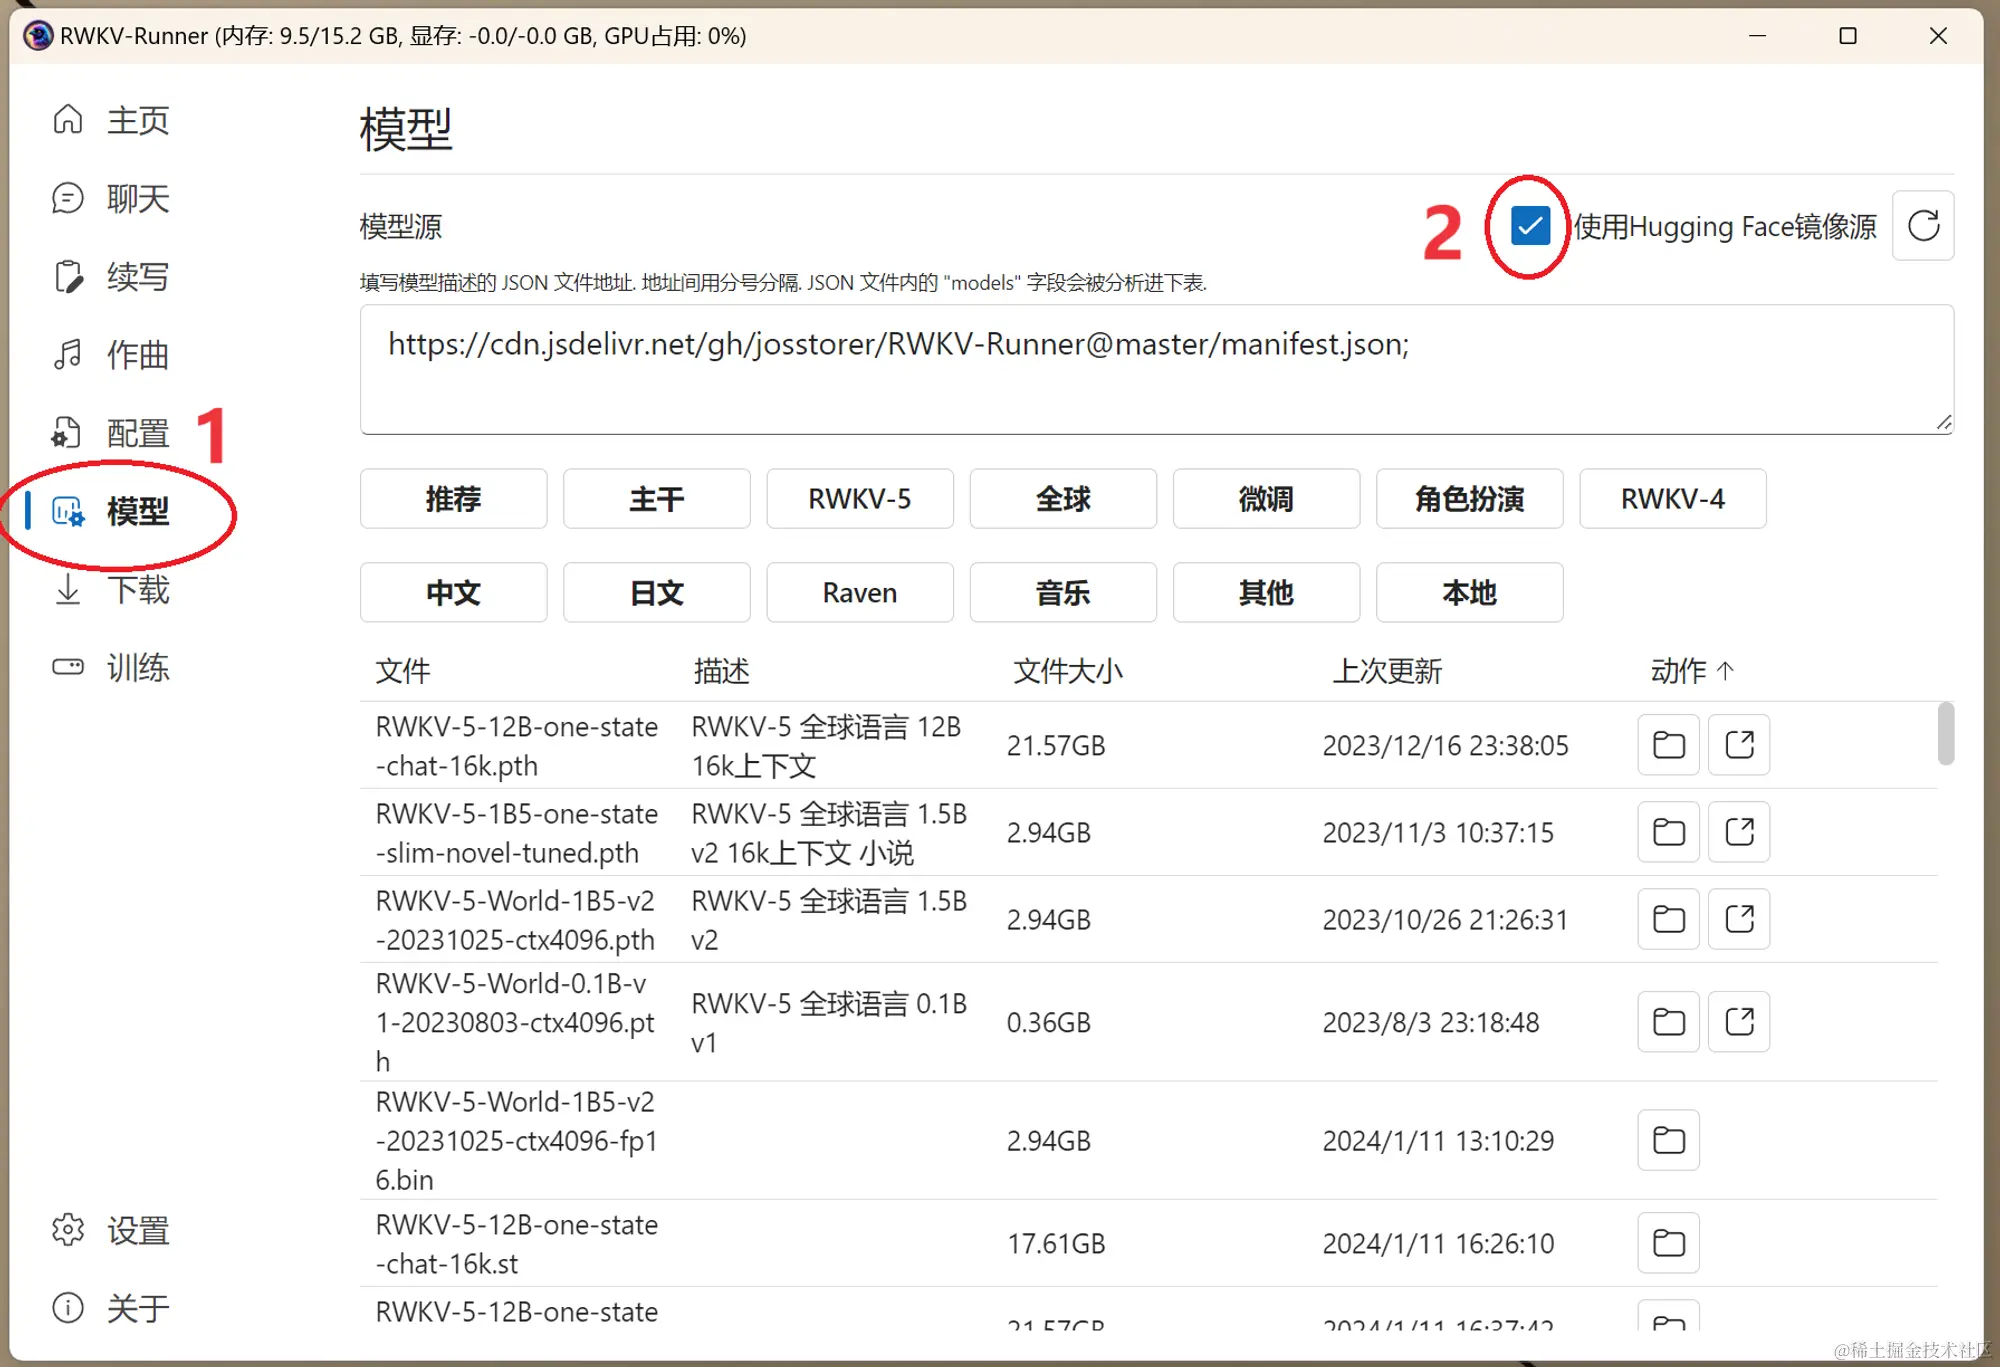Select the 续写 continuation sidebar icon

click(68, 277)
